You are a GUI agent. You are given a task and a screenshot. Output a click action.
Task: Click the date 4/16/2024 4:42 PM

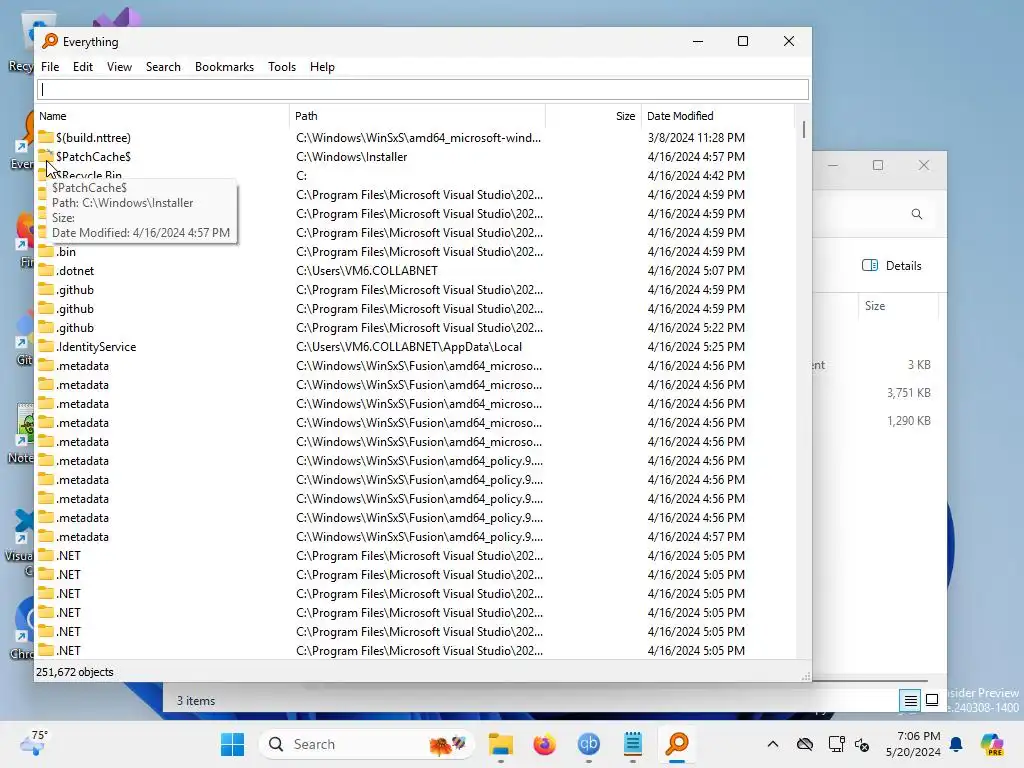[x=696, y=176]
